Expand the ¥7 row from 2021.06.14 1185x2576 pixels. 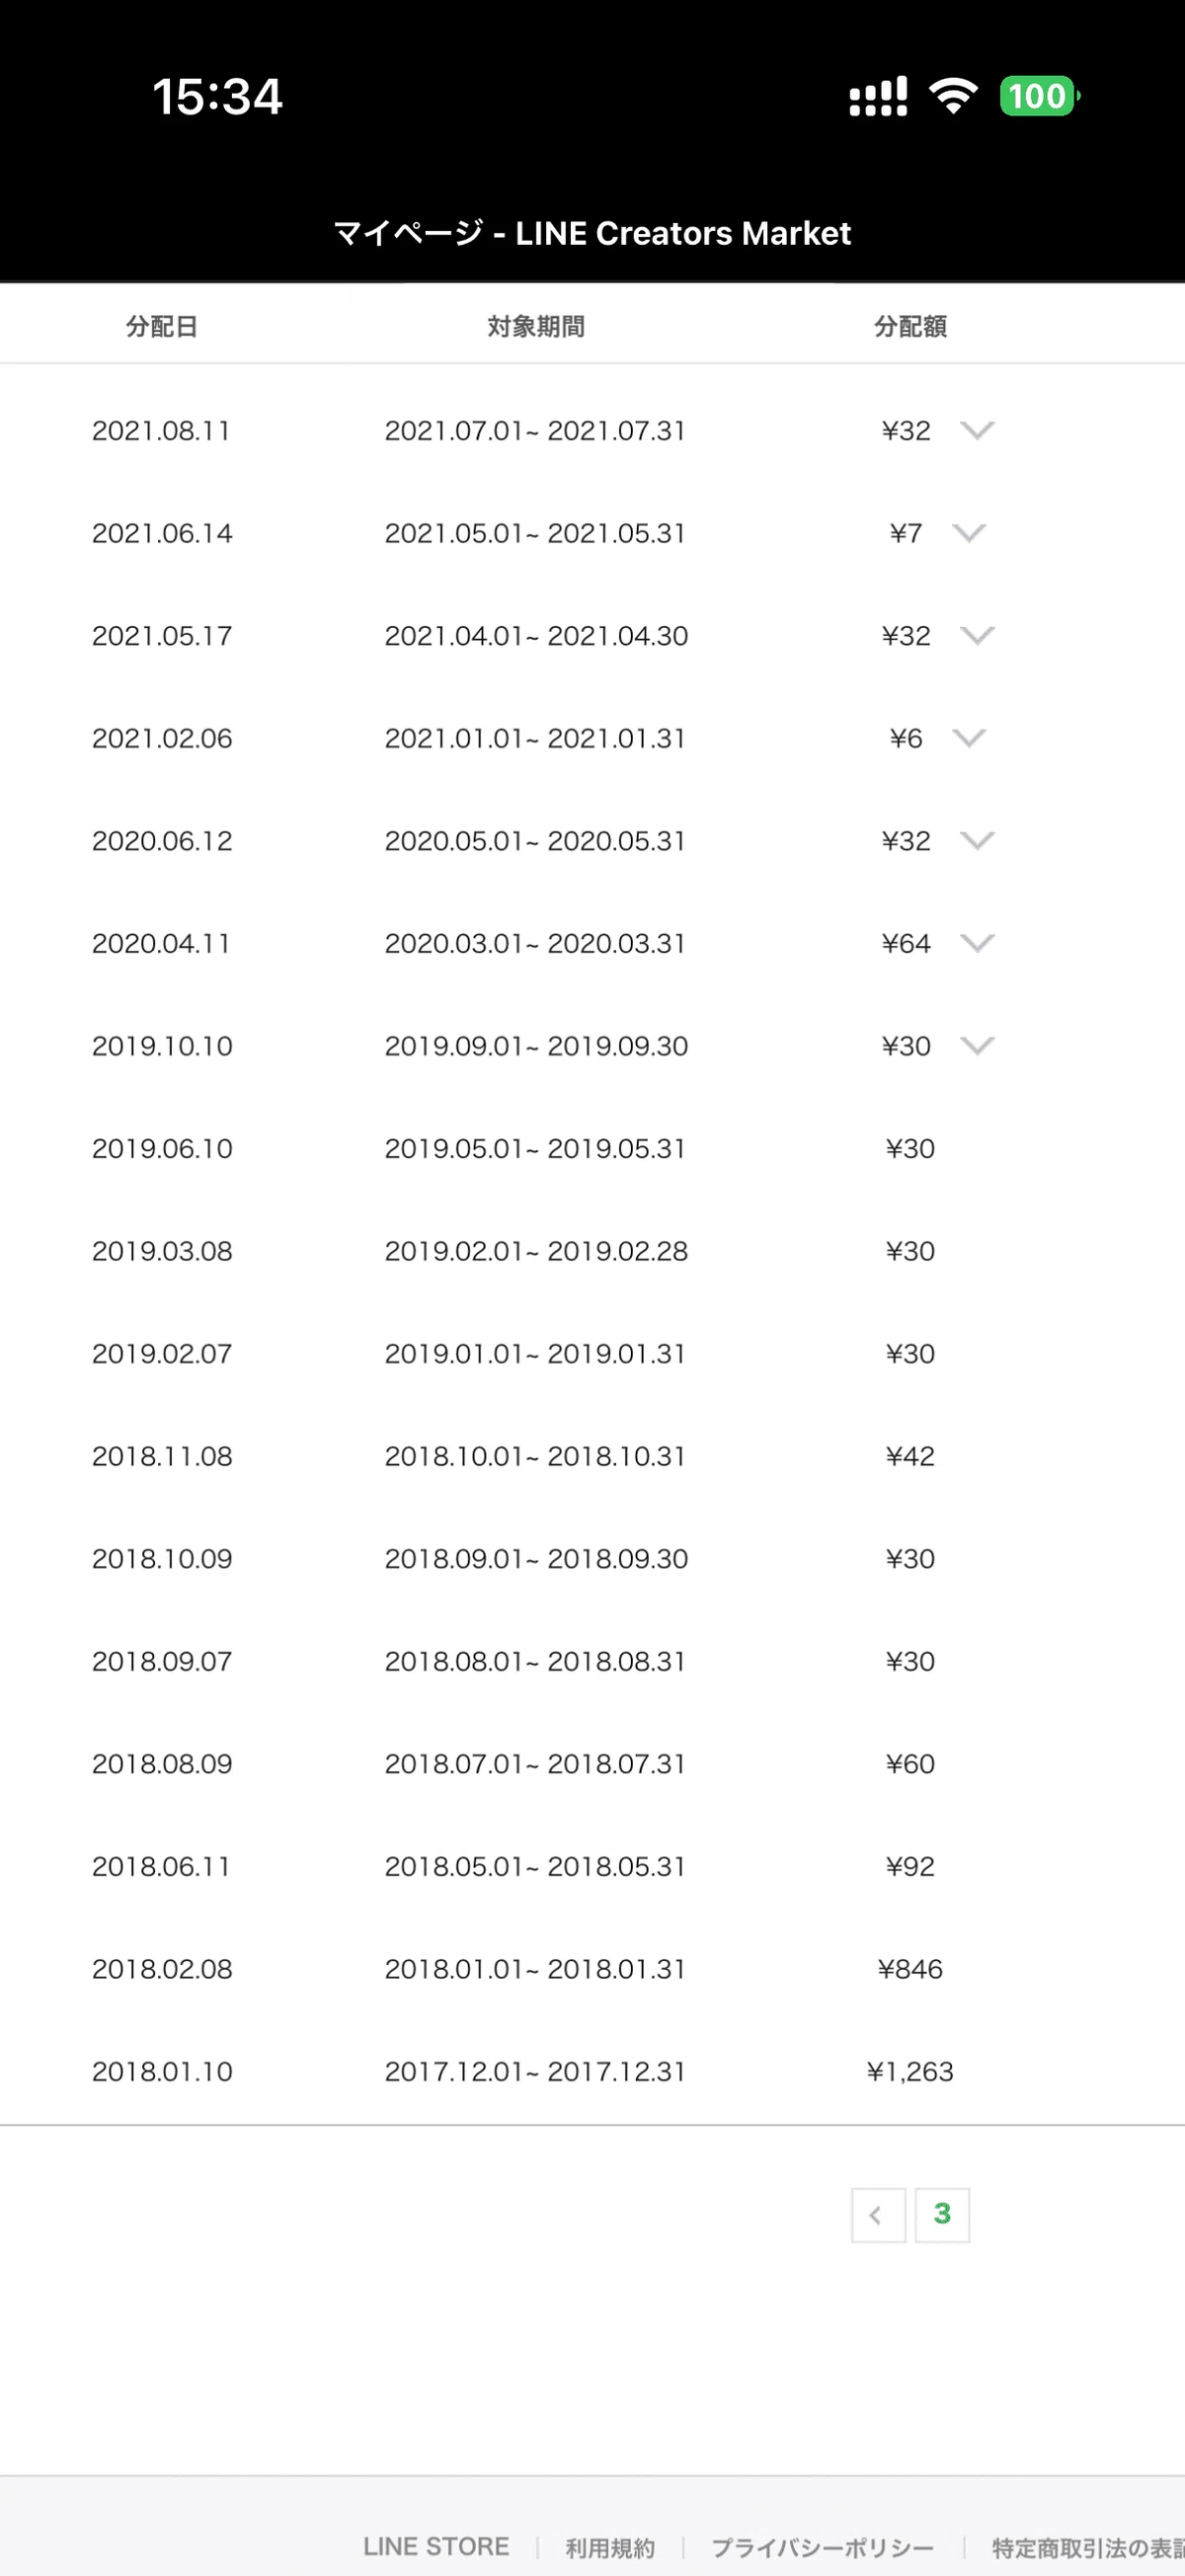[x=969, y=533]
